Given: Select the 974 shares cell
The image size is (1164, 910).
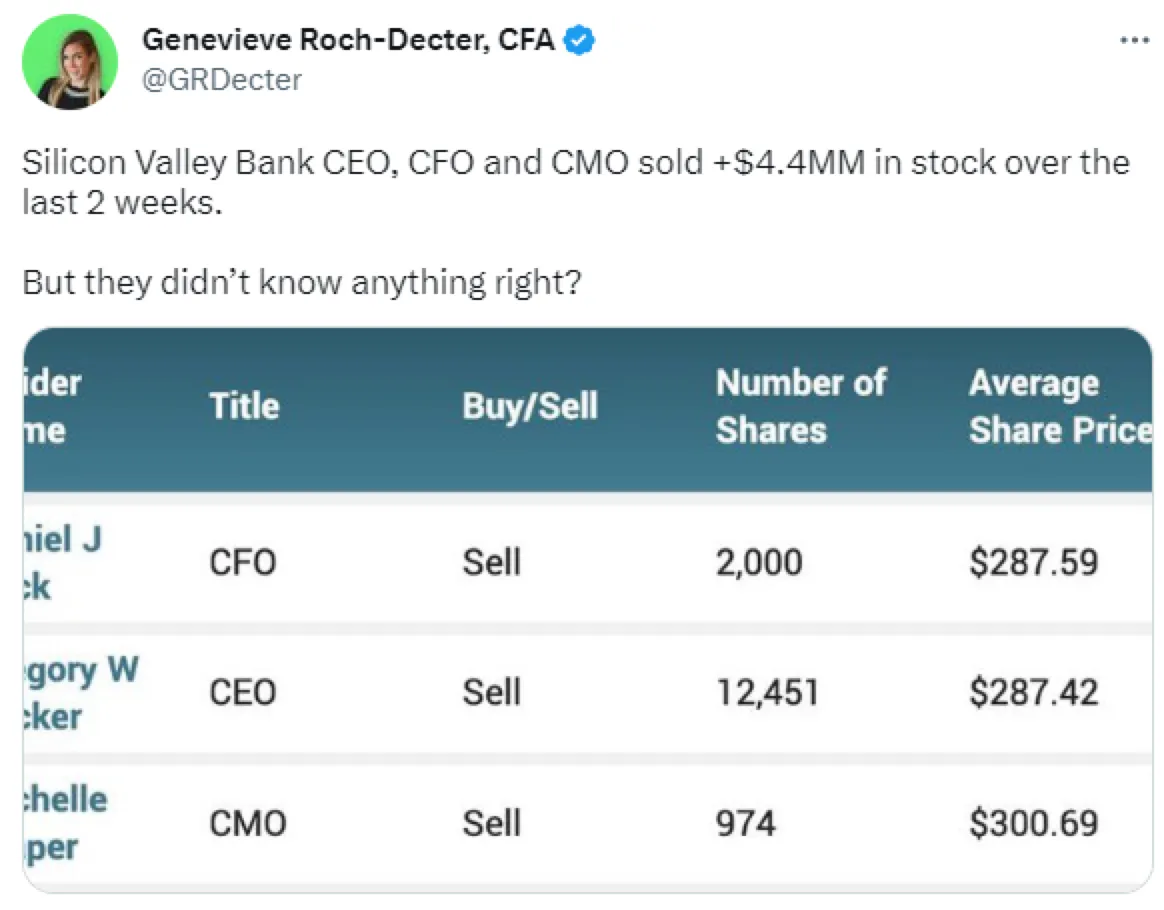Looking at the screenshot, I should tap(745, 823).
